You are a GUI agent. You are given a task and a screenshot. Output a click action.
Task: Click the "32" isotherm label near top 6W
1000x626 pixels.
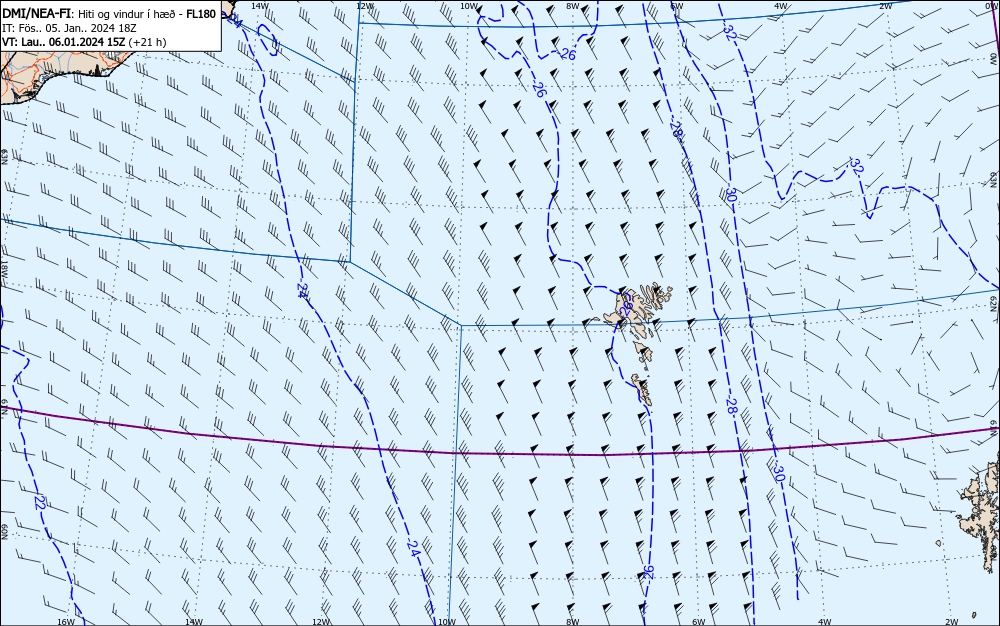730,33
